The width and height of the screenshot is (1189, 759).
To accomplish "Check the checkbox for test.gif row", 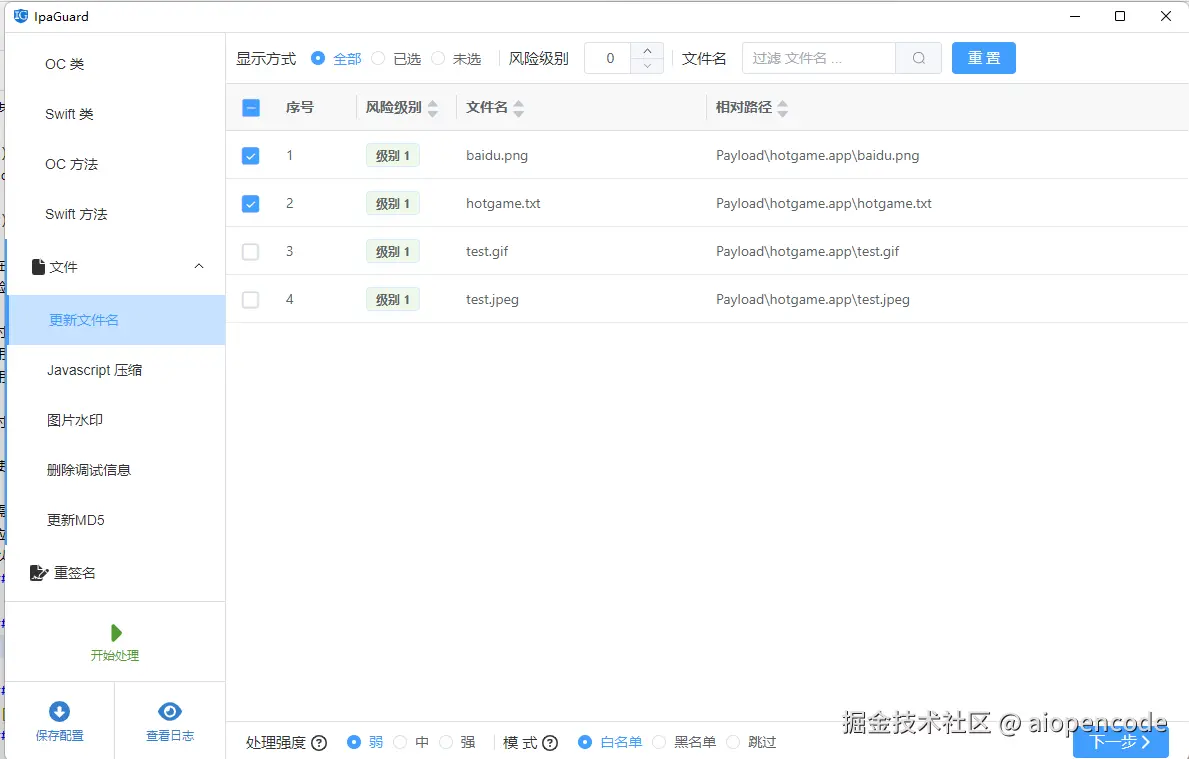I will point(250,251).
